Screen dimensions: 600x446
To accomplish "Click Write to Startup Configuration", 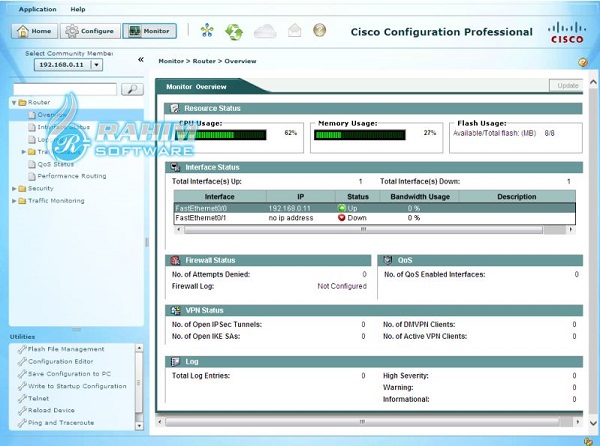I will [x=77, y=386].
